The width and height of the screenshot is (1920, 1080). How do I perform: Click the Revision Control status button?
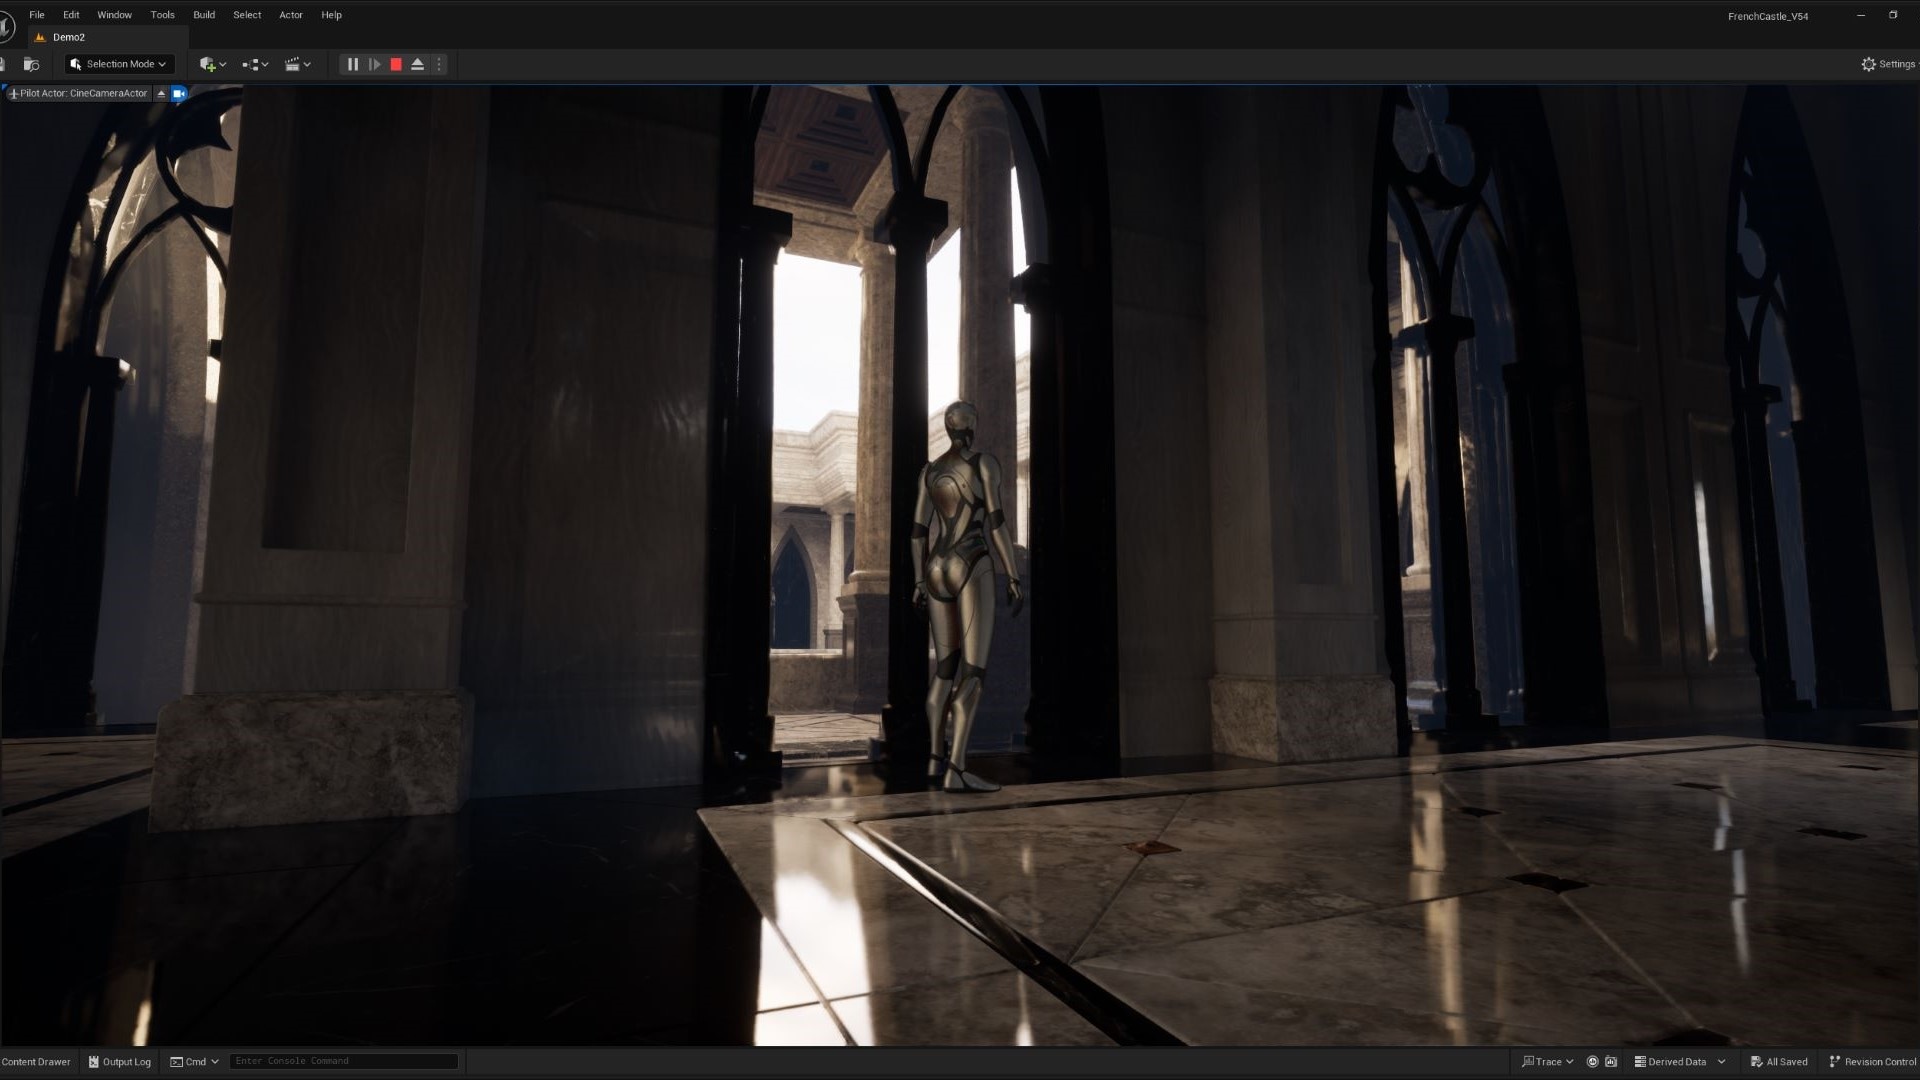[1872, 1062]
